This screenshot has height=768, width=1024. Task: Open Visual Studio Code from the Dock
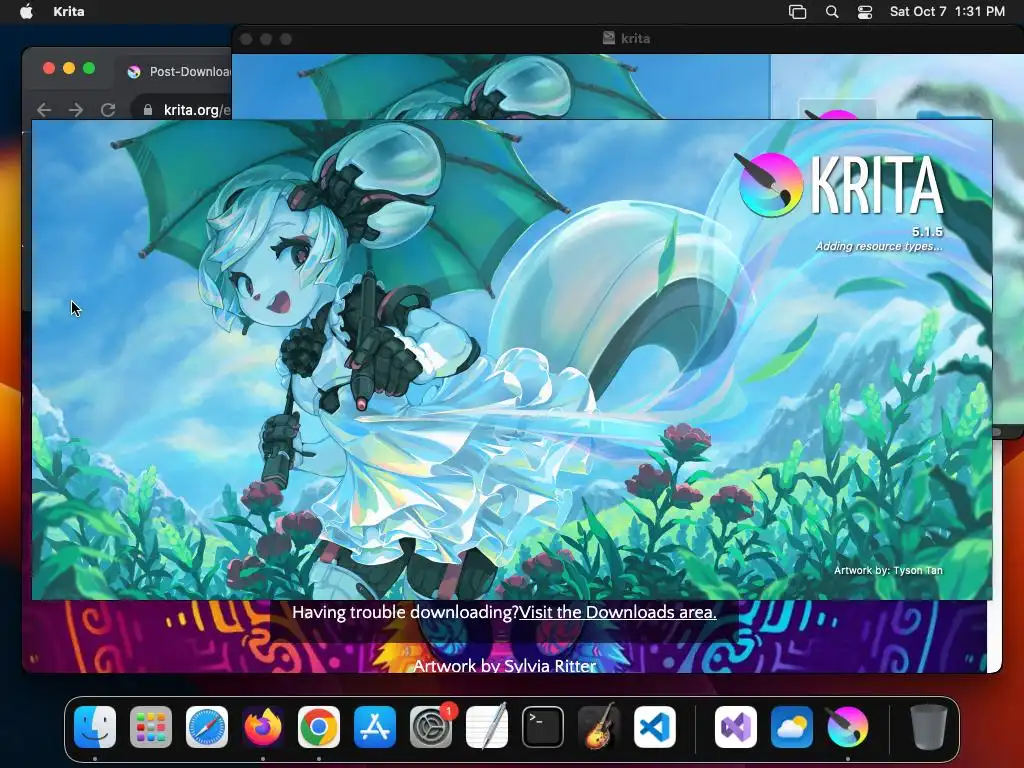[654, 727]
